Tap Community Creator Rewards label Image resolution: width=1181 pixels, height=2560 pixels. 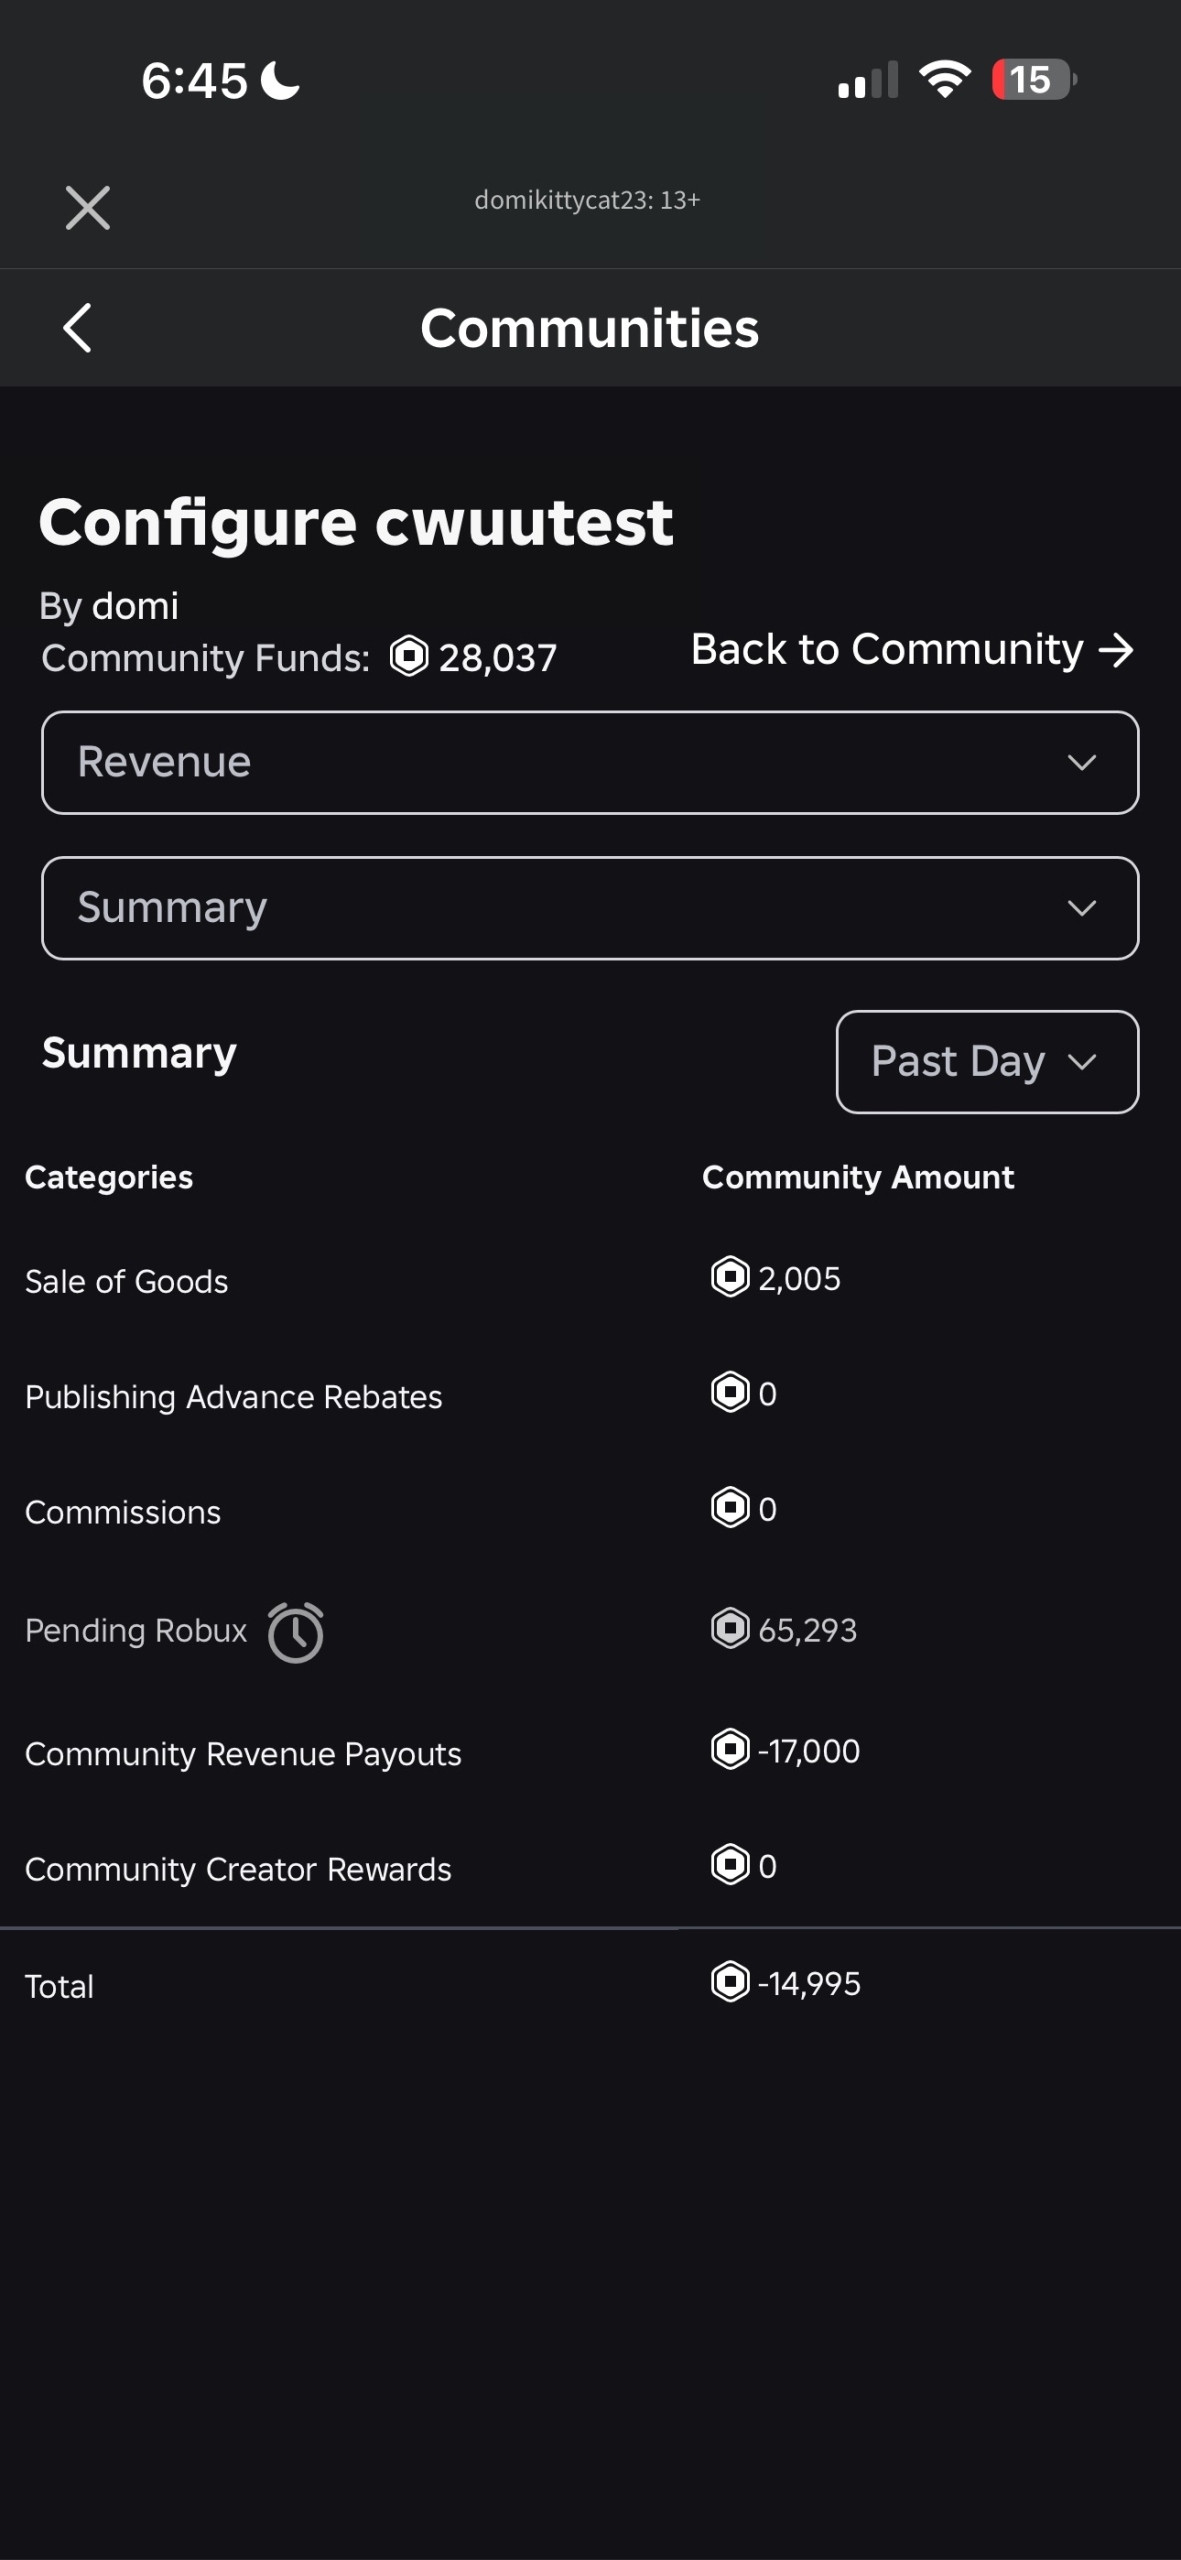coord(238,1869)
